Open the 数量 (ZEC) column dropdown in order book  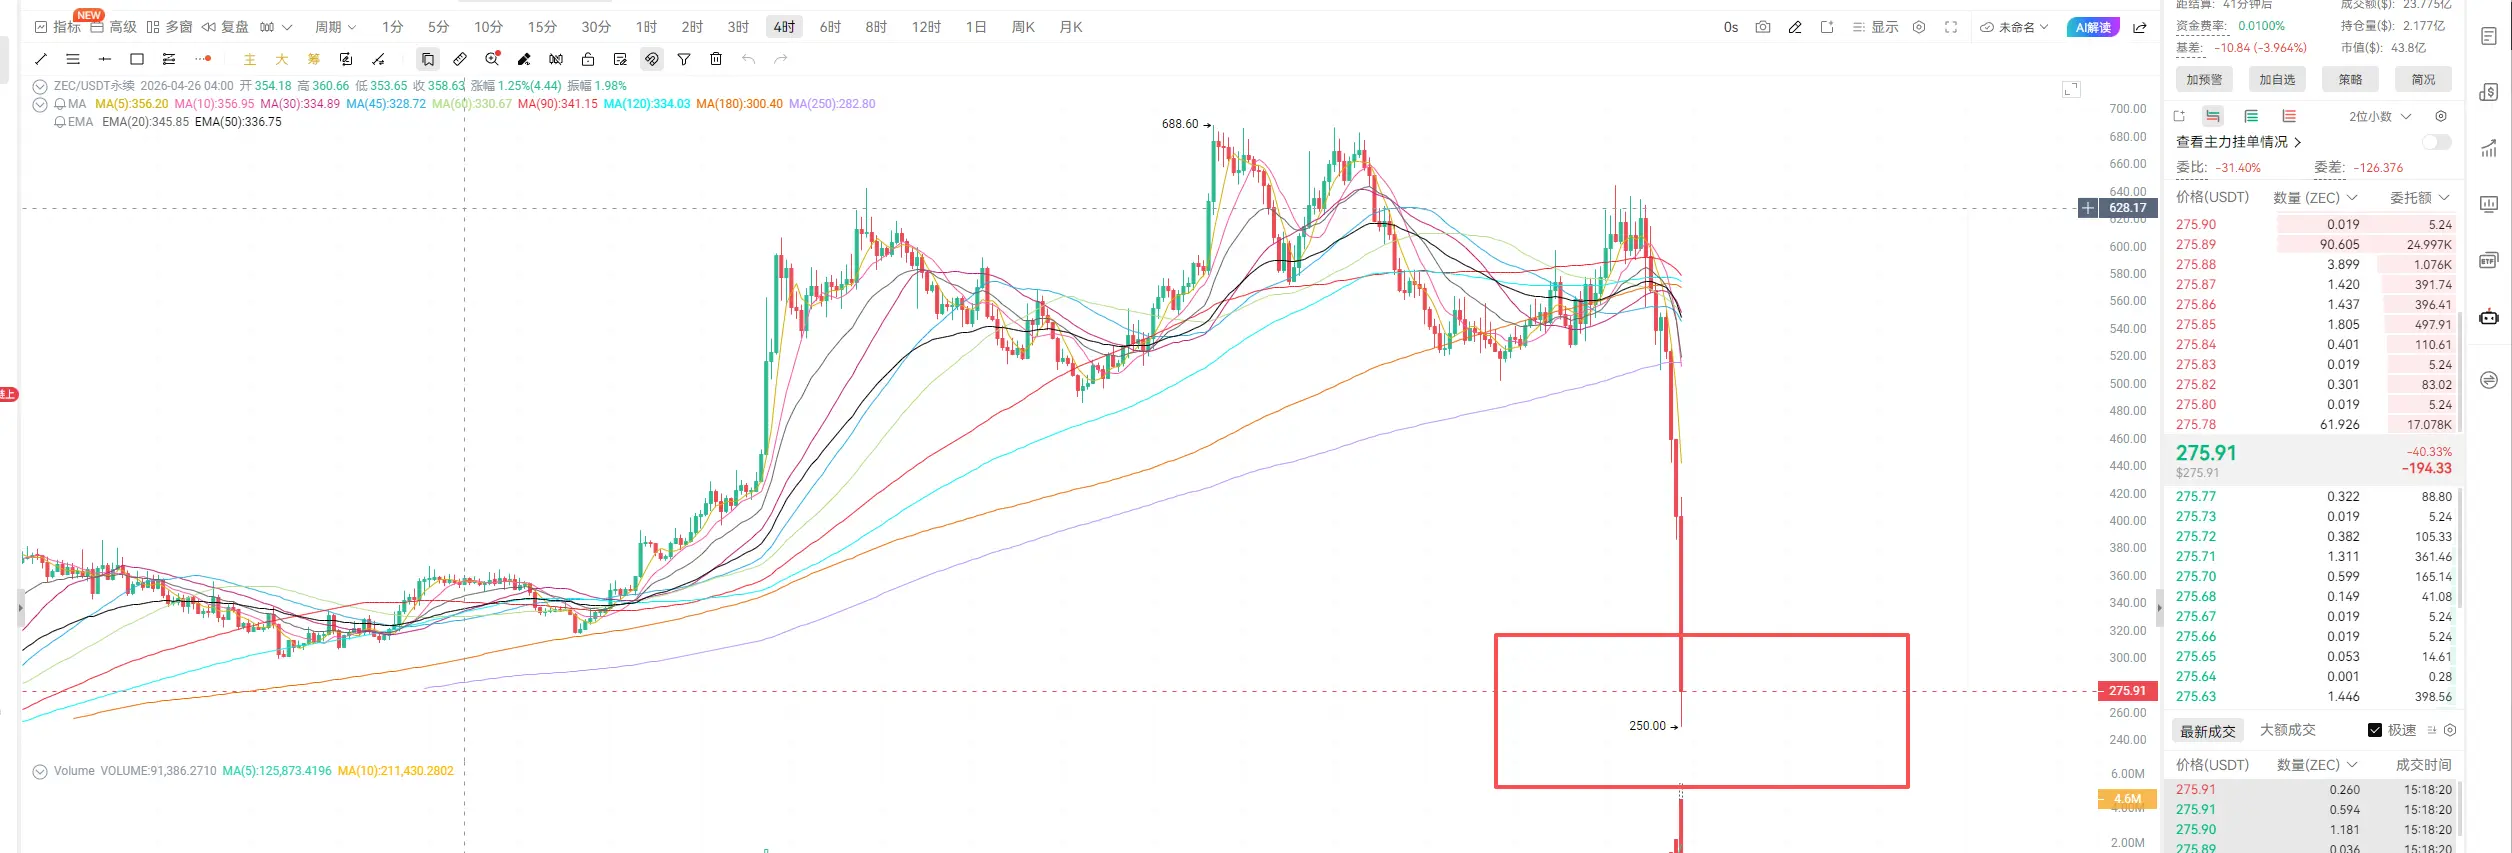pyautogui.click(x=2315, y=198)
